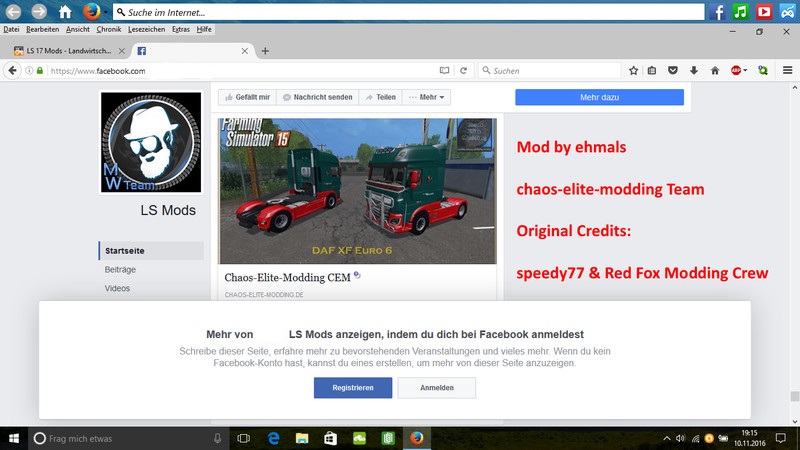Image resolution: width=800 pixels, height=450 pixels.
Task: Open the Firefox hamburger menu
Action: 787,70
